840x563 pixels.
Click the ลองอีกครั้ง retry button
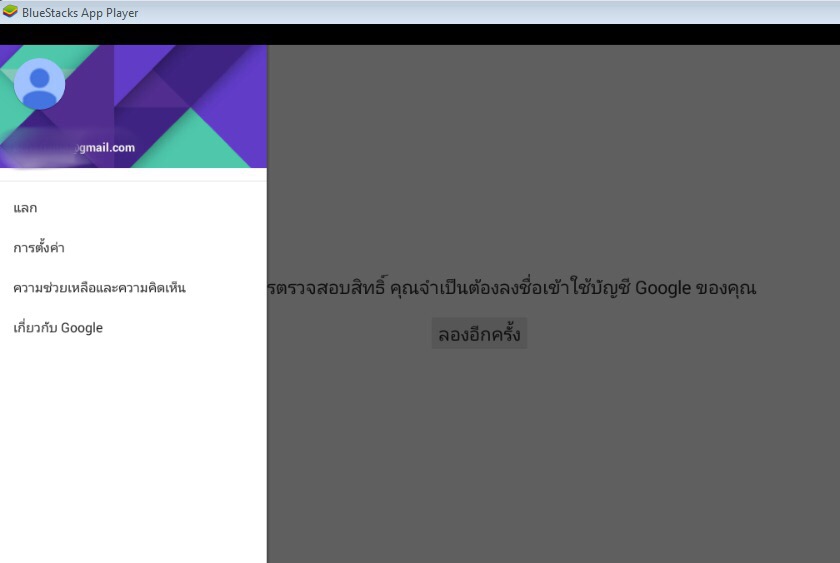479,334
